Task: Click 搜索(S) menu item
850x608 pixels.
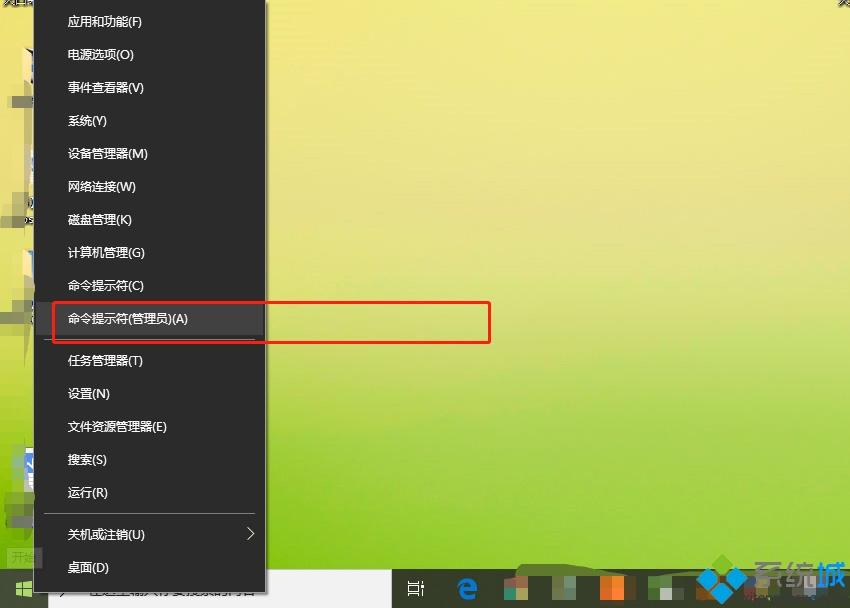Action: pyautogui.click(x=87, y=460)
